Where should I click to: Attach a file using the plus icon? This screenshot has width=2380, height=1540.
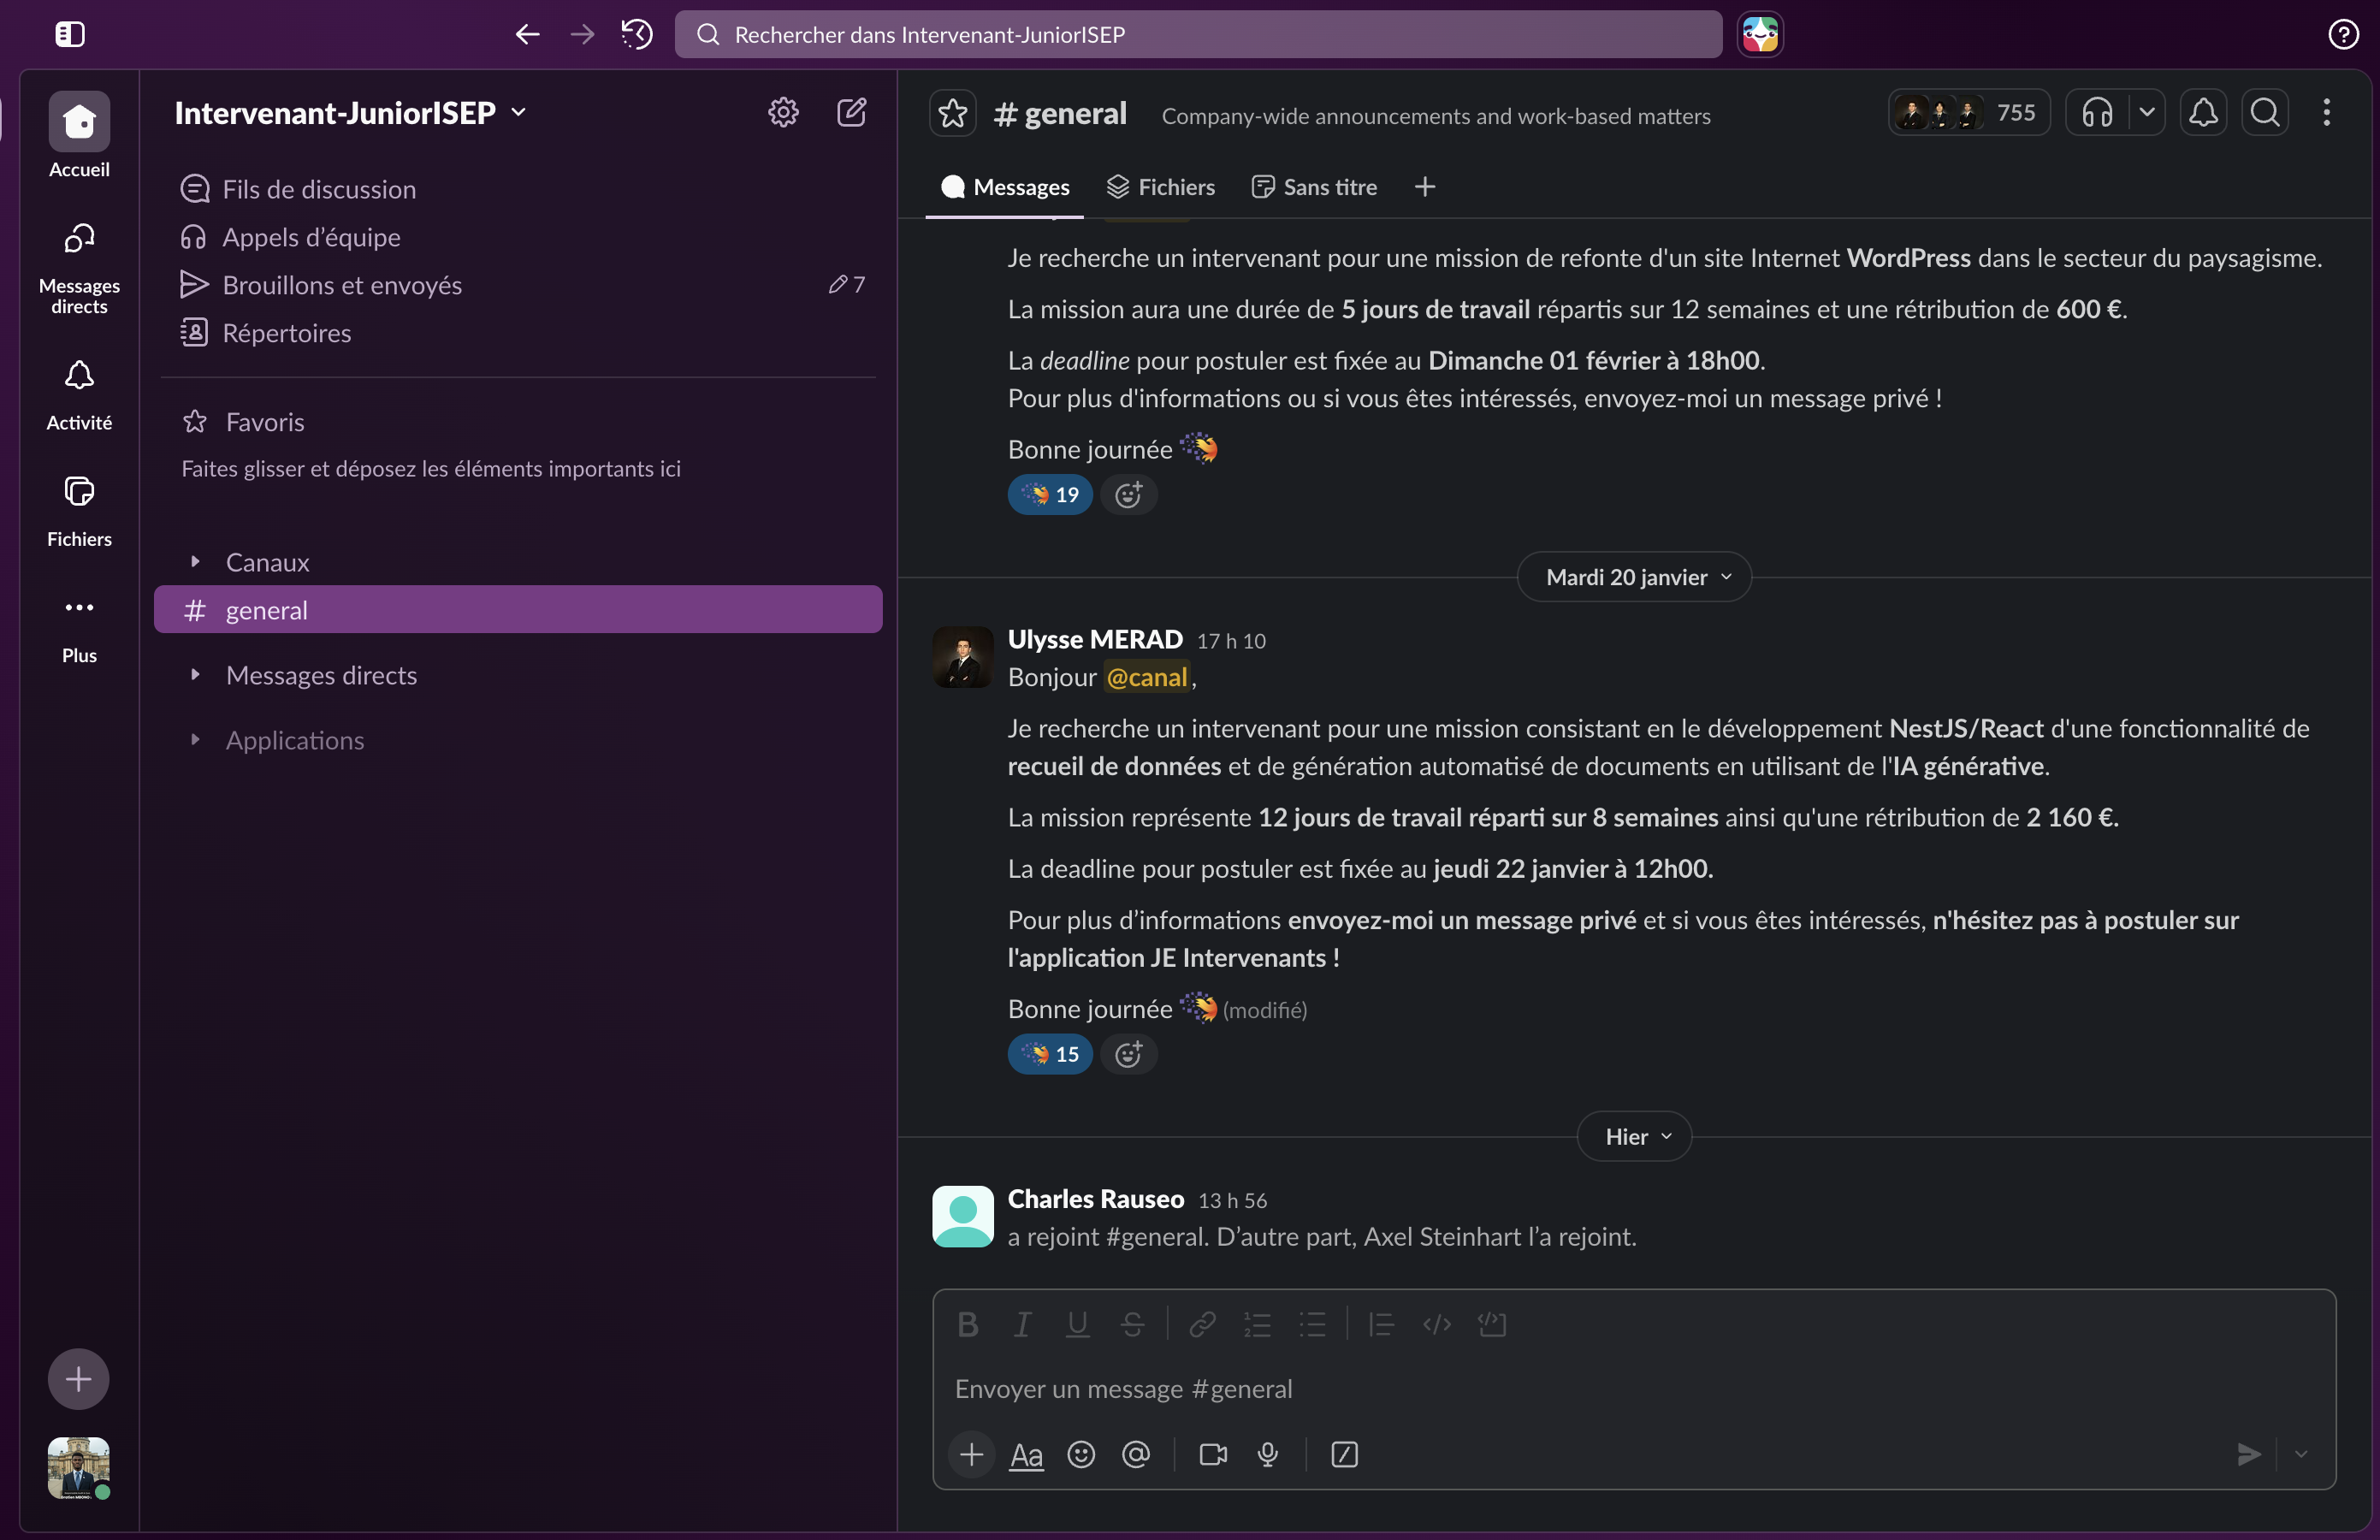970,1455
